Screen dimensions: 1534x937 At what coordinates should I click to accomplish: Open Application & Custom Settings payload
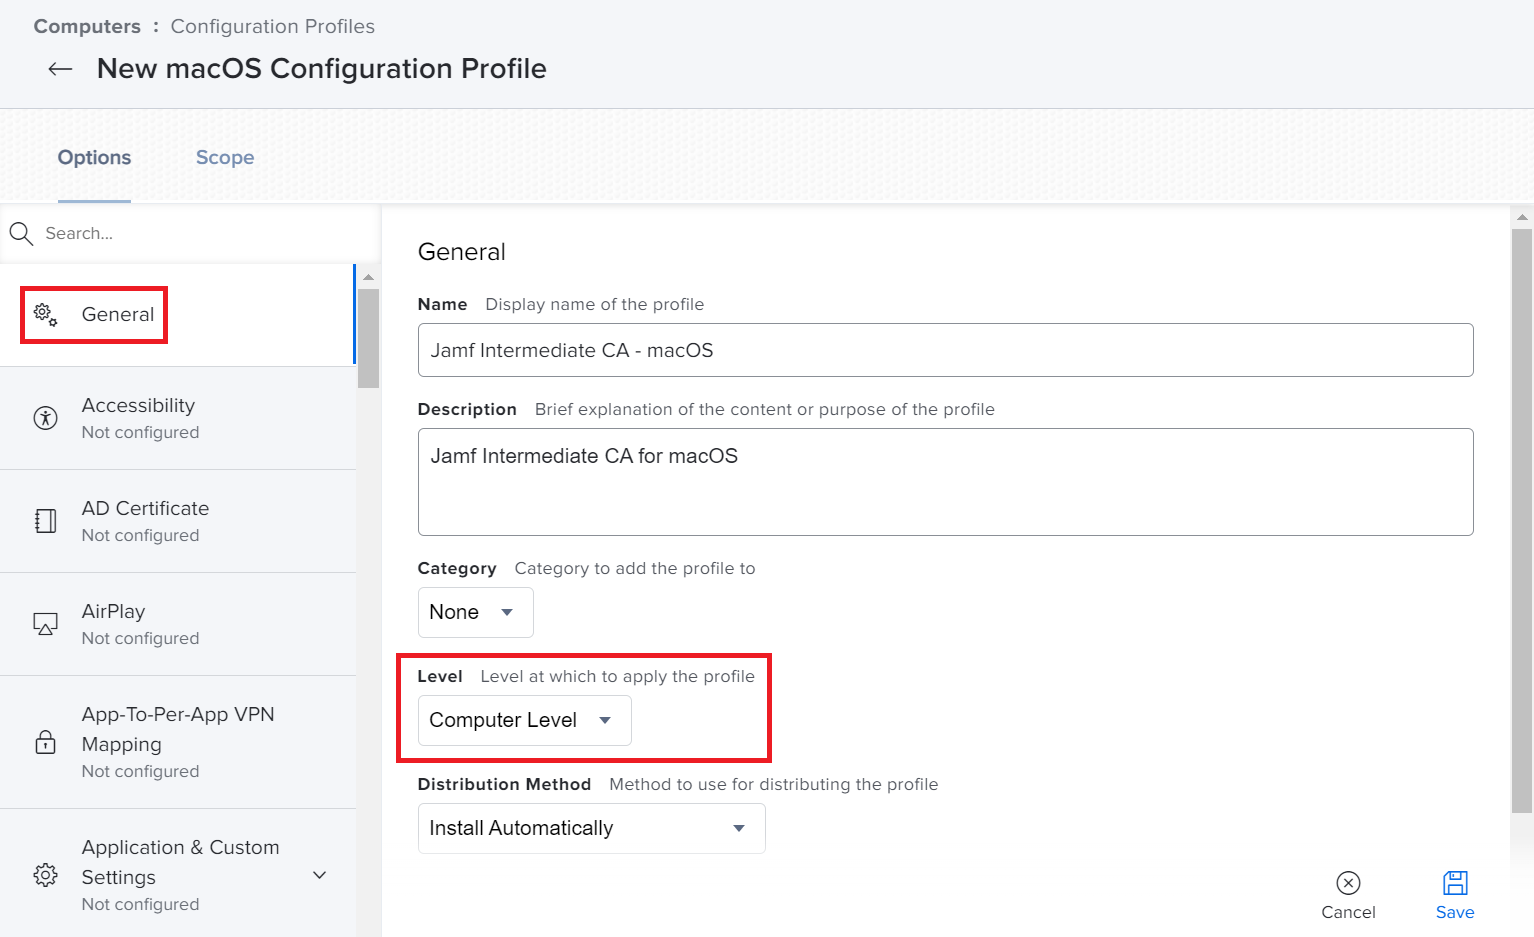click(x=178, y=874)
